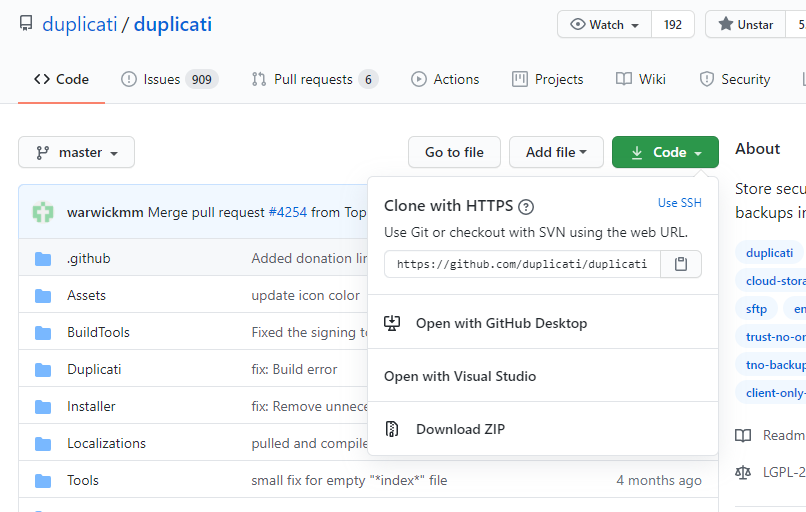The height and width of the screenshot is (512, 806).
Task: Choose Open with Visual Studio
Action: pyautogui.click(x=543, y=376)
